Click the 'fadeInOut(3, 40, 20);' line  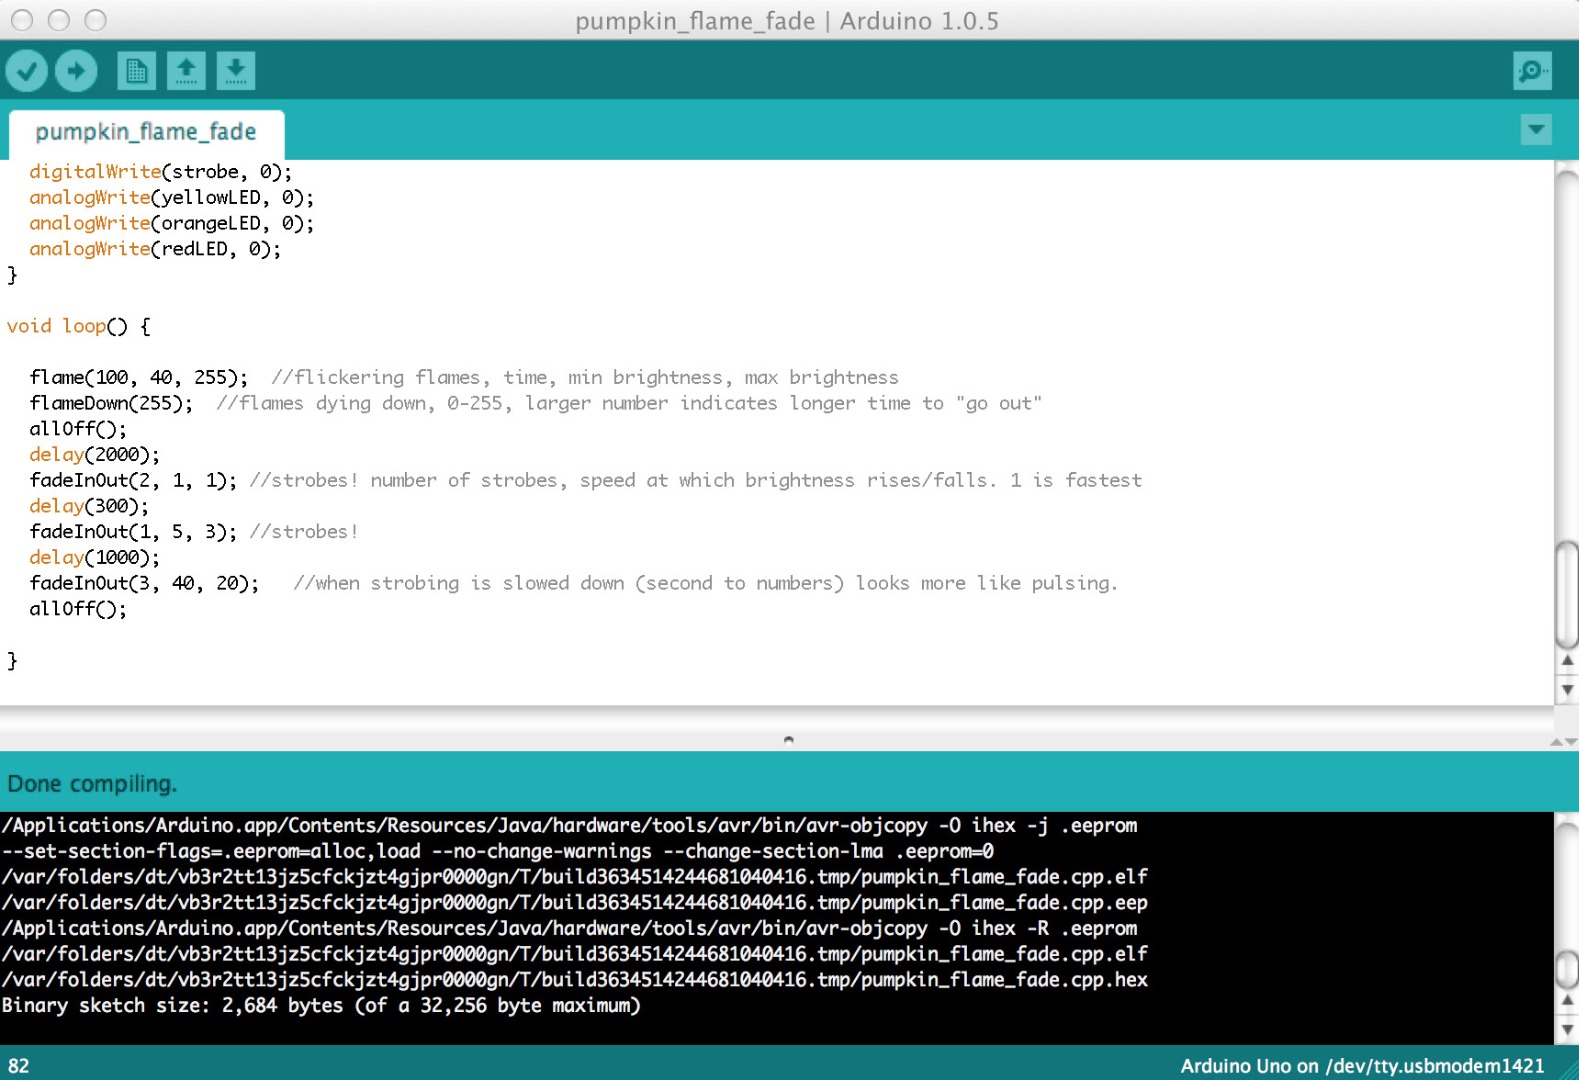pos(144,583)
